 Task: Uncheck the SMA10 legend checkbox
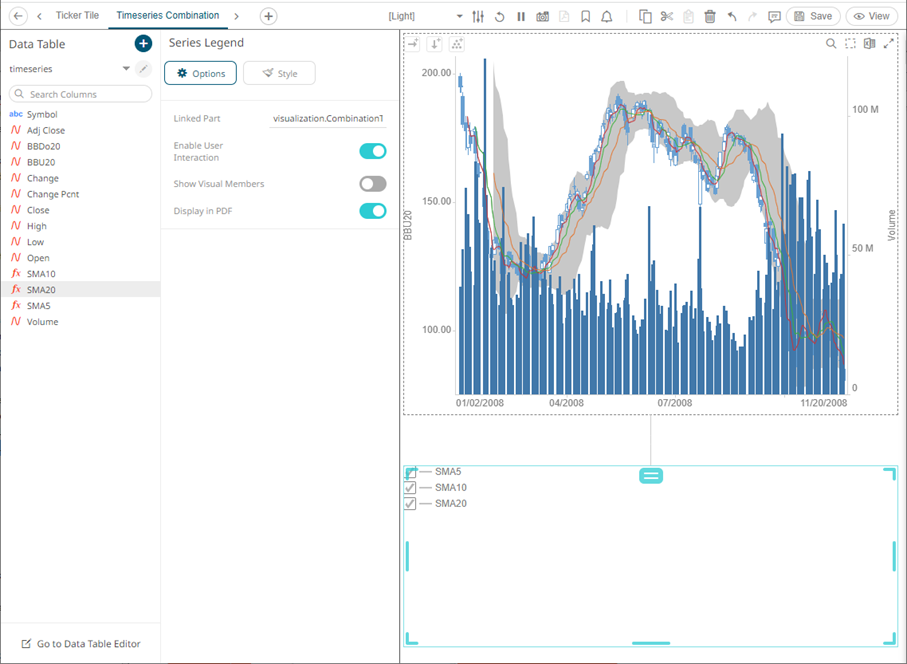pyautogui.click(x=410, y=488)
